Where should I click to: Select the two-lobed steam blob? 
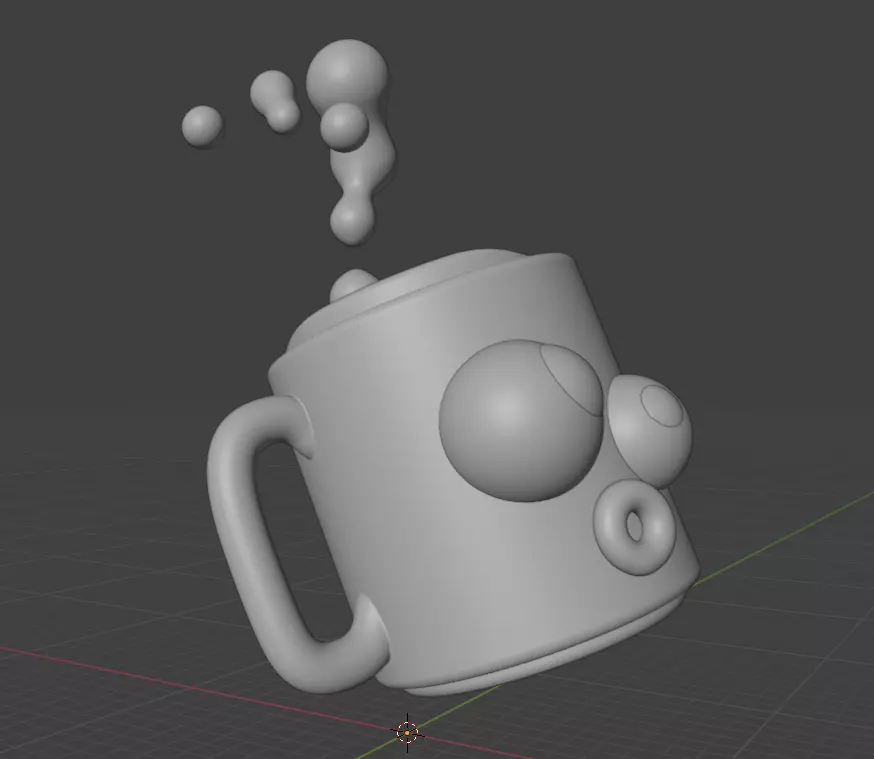click(274, 101)
